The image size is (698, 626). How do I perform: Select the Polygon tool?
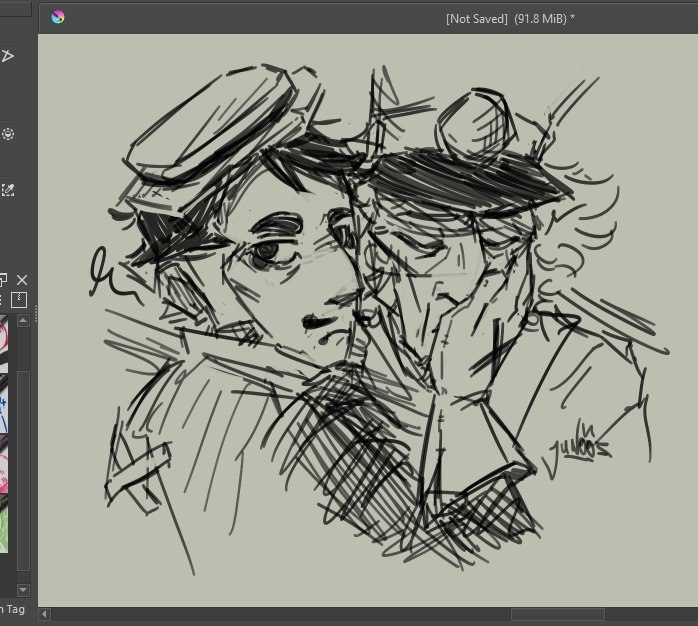[7, 56]
